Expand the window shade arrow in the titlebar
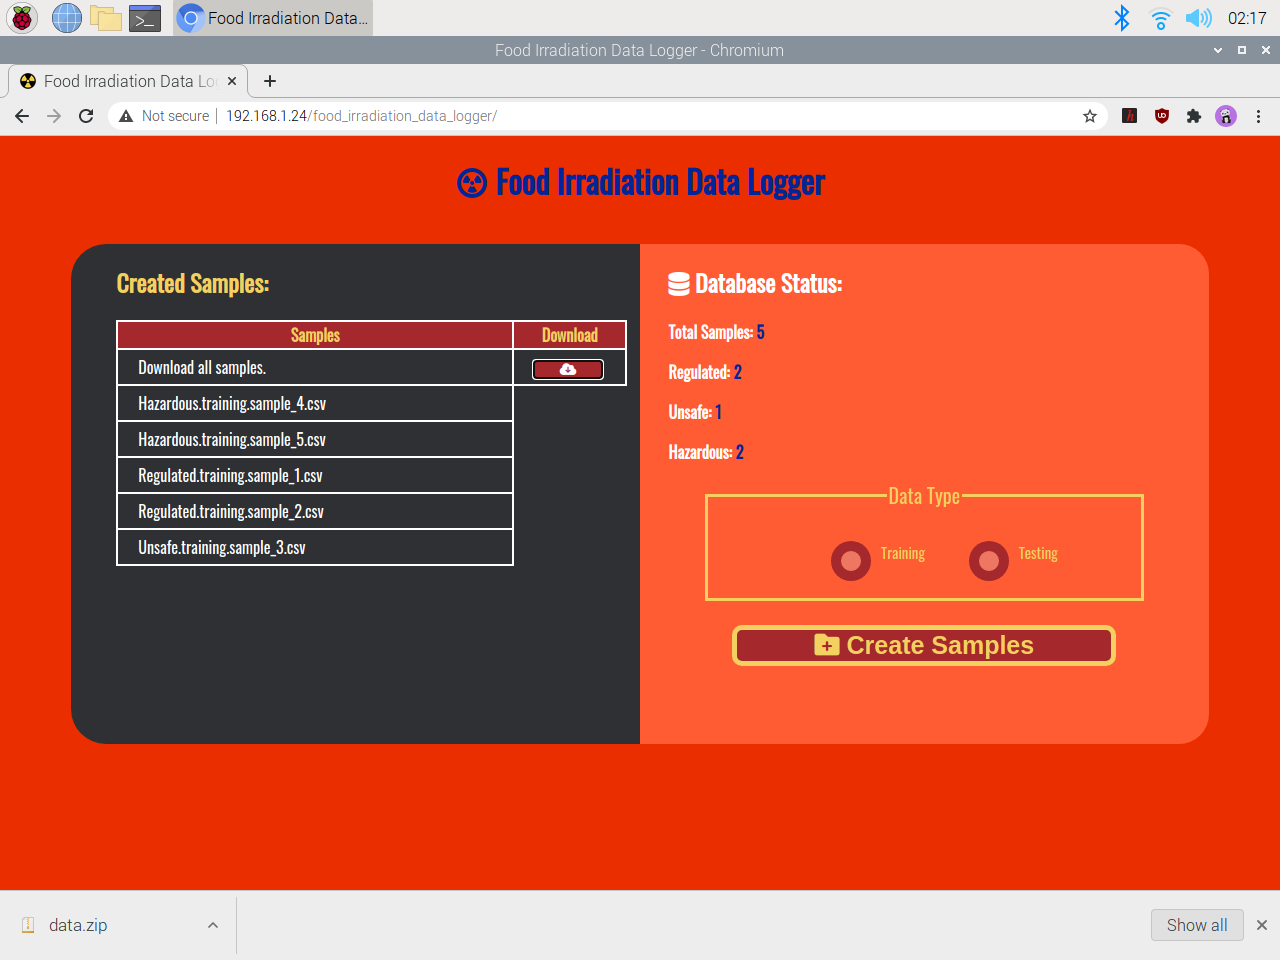The image size is (1280, 960). 1217,50
